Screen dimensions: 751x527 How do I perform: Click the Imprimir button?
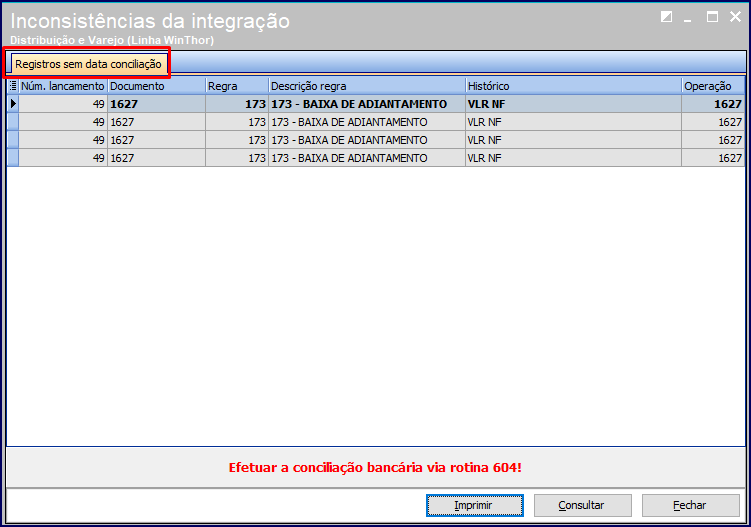pyautogui.click(x=475, y=505)
